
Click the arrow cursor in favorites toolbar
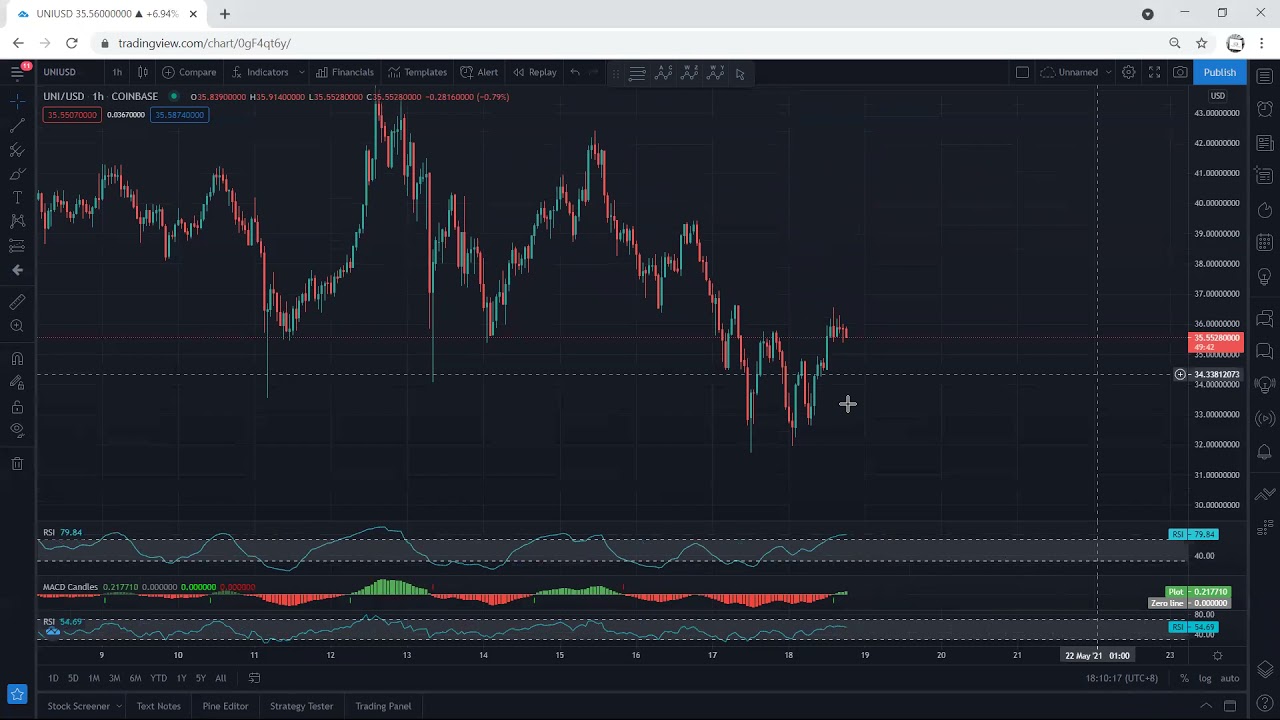(x=740, y=73)
